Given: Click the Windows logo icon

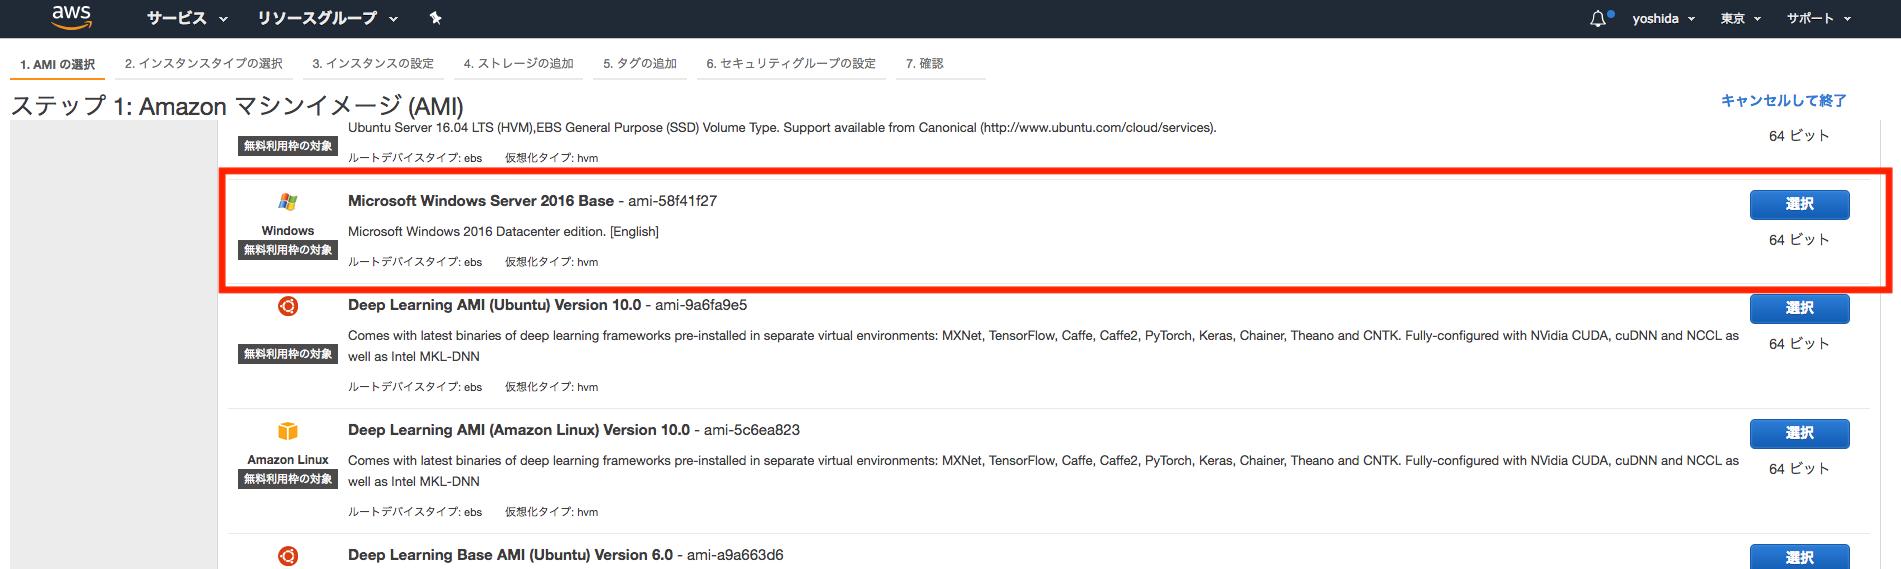Looking at the screenshot, I should pos(288,202).
